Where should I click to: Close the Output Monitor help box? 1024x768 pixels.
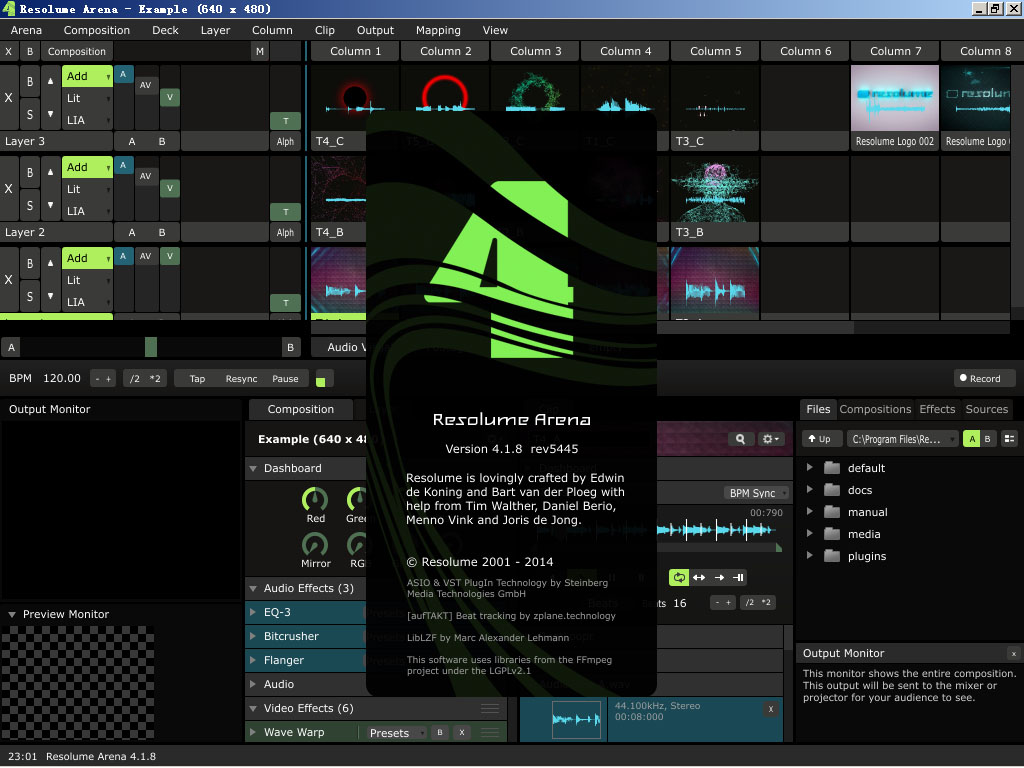point(1014,654)
